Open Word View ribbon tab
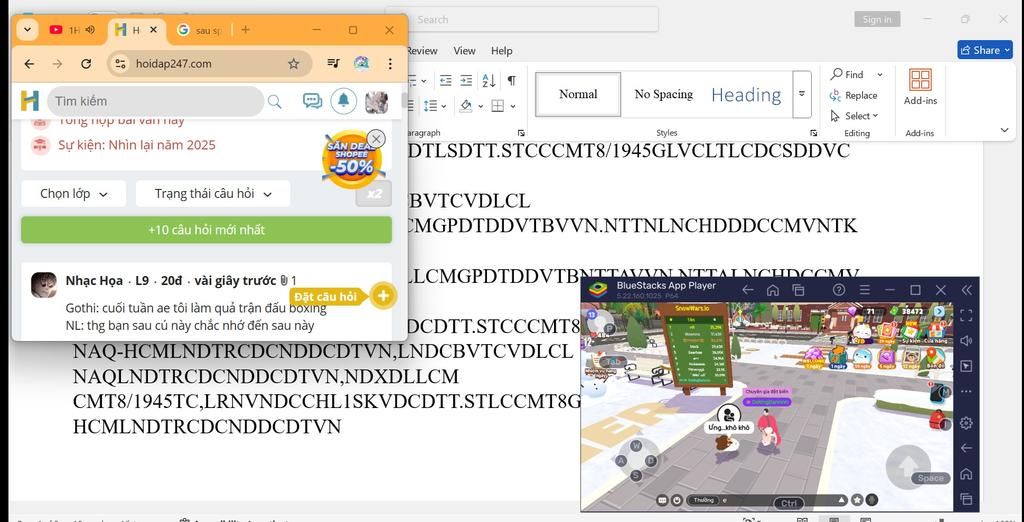The height and width of the screenshot is (522, 1024). click(464, 50)
